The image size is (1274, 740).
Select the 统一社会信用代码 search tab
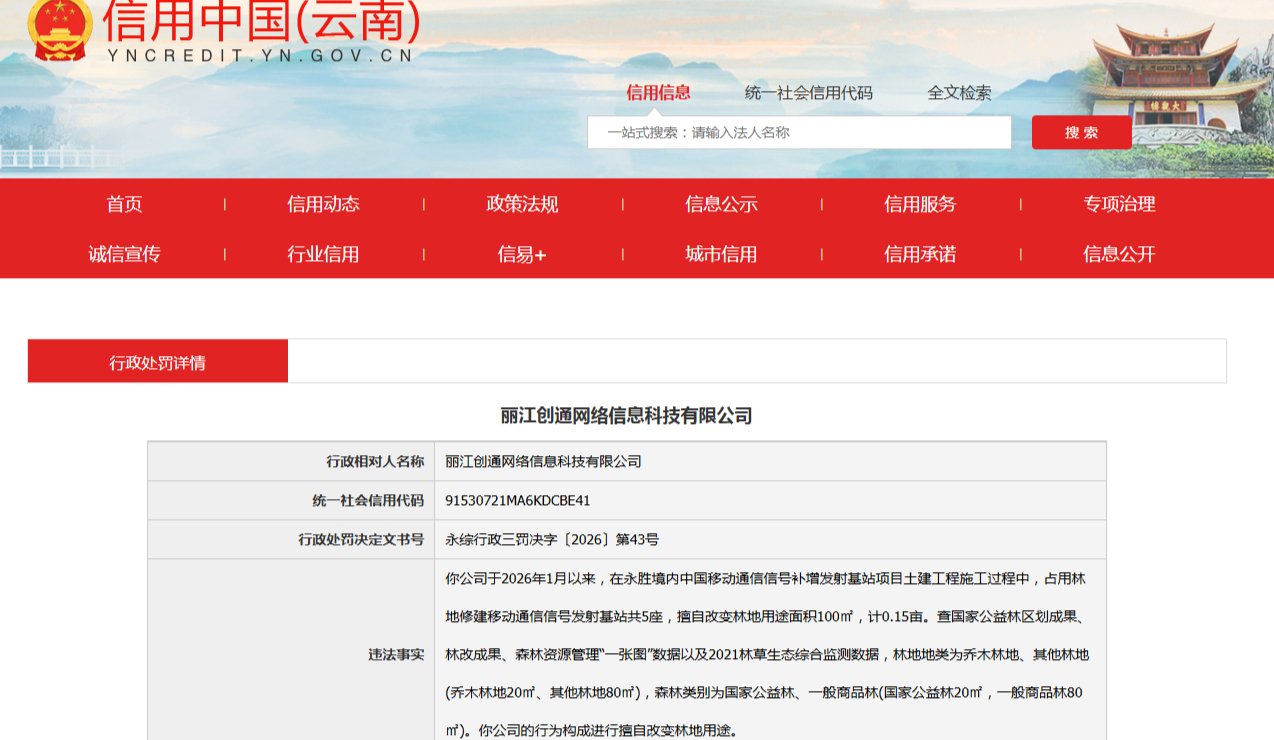point(808,93)
